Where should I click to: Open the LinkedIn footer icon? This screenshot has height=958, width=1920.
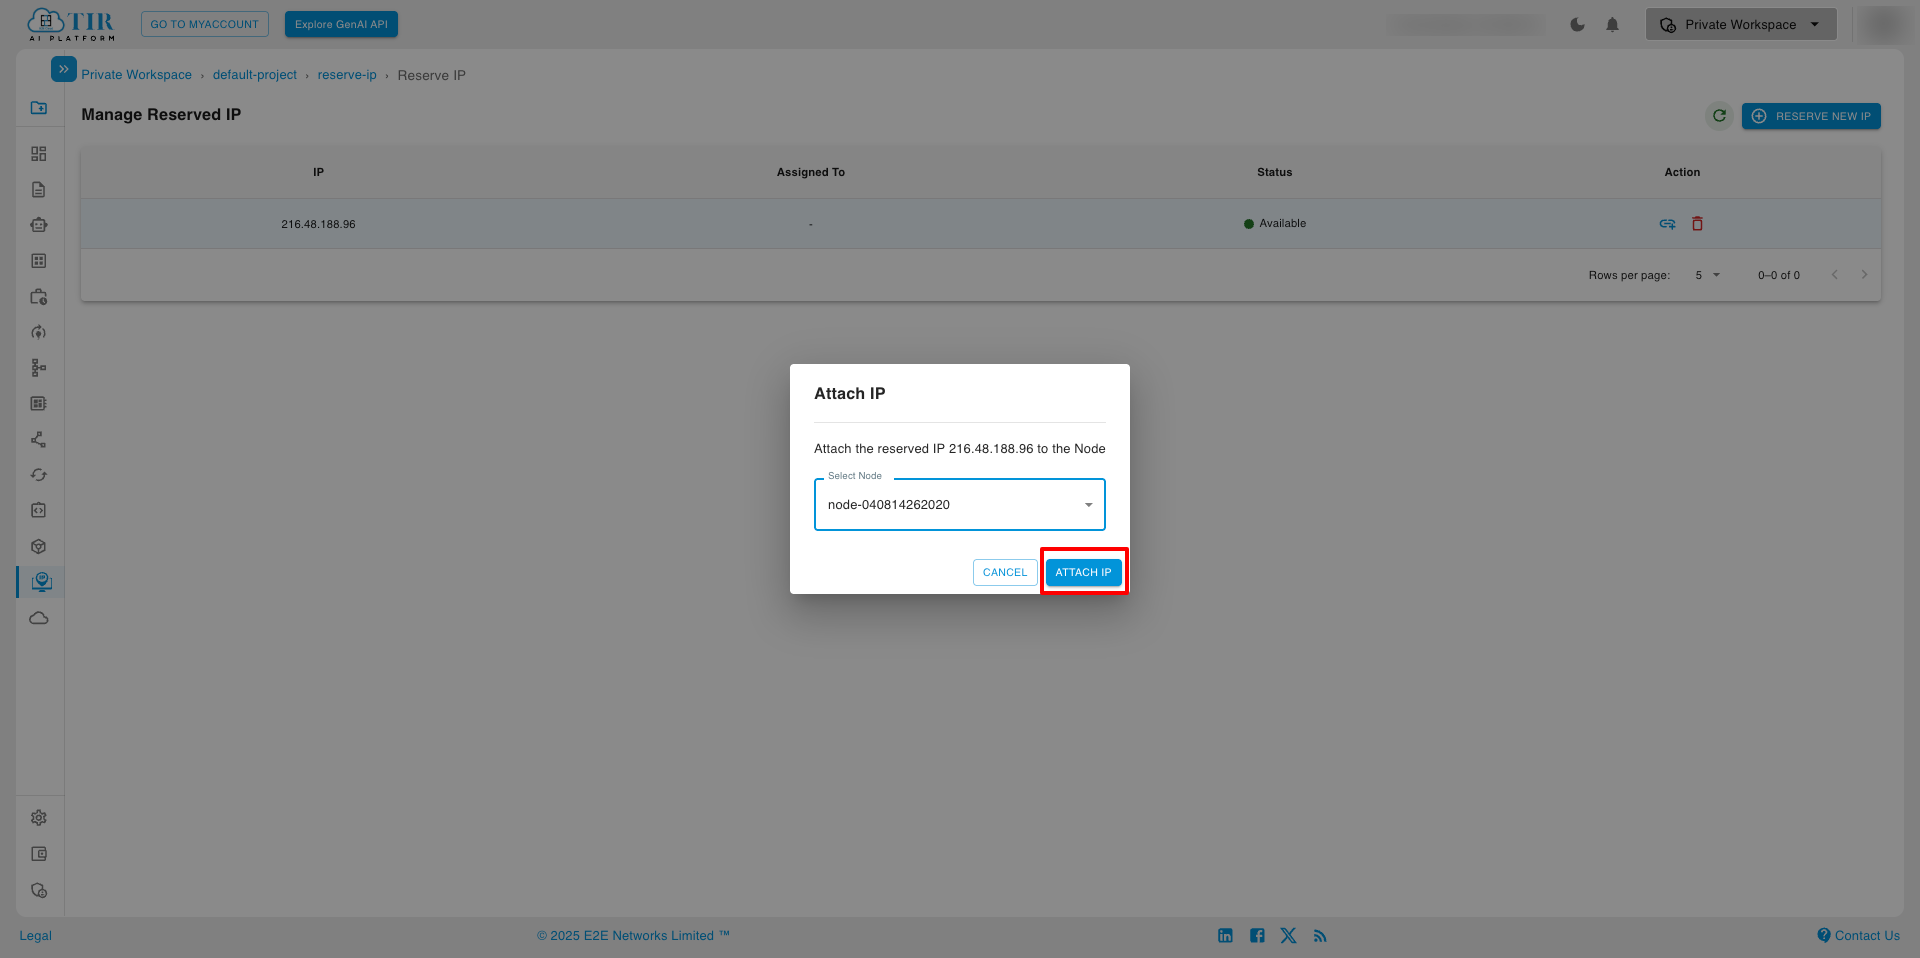click(1225, 936)
